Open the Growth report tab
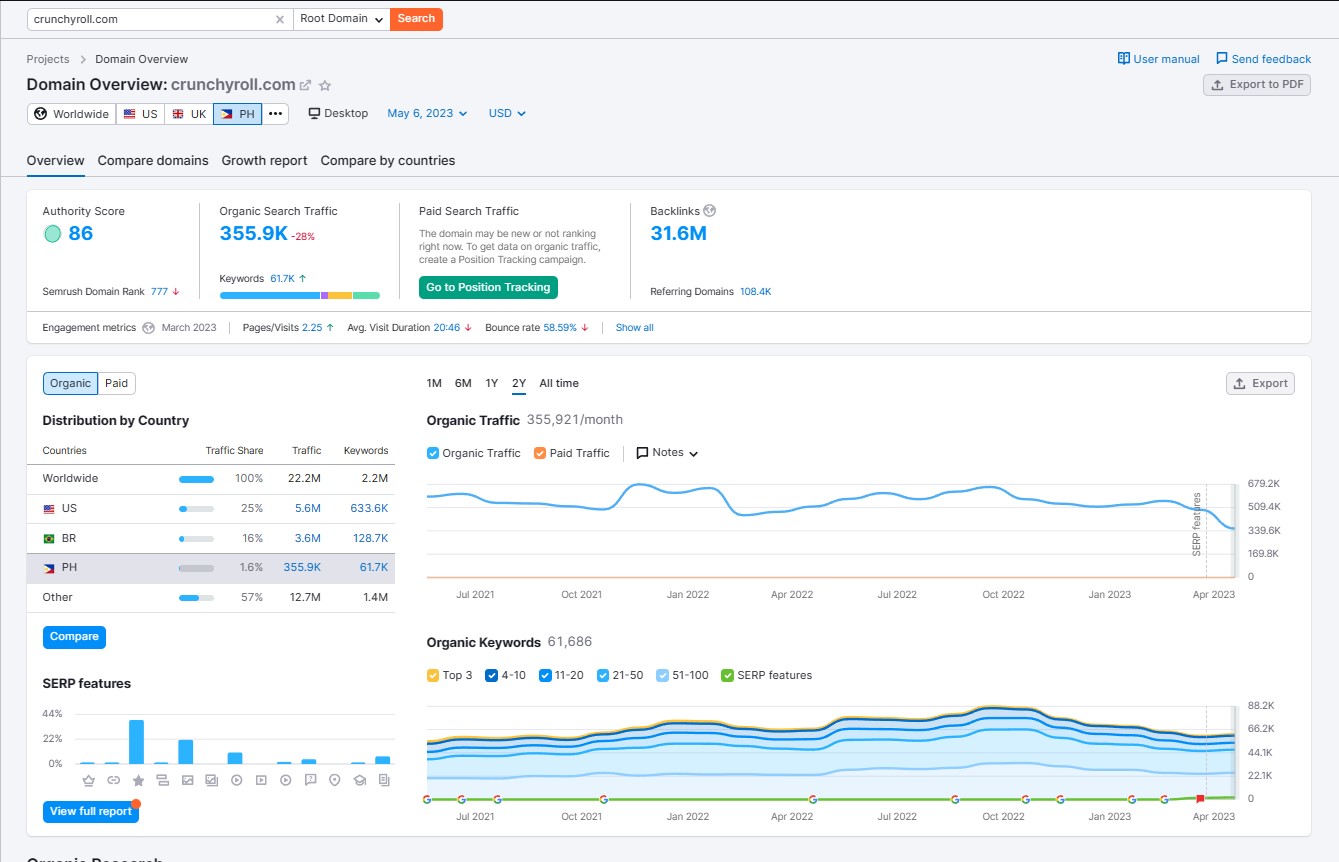 pos(264,161)
